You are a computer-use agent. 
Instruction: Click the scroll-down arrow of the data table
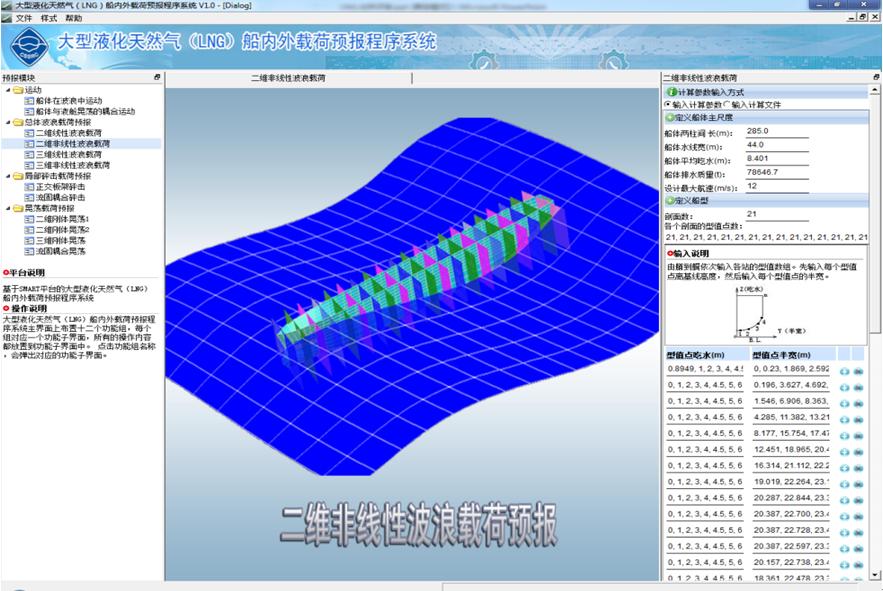[x=875, y=573]
